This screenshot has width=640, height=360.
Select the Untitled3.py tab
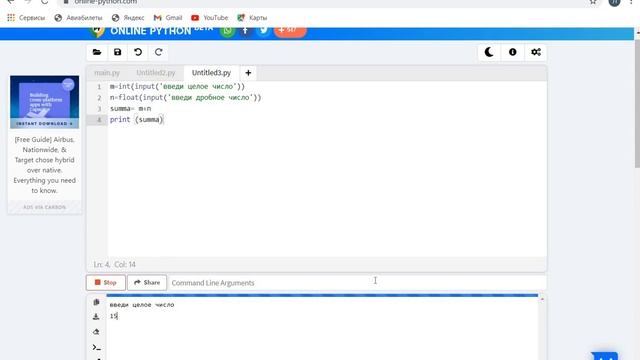point(211,73)
